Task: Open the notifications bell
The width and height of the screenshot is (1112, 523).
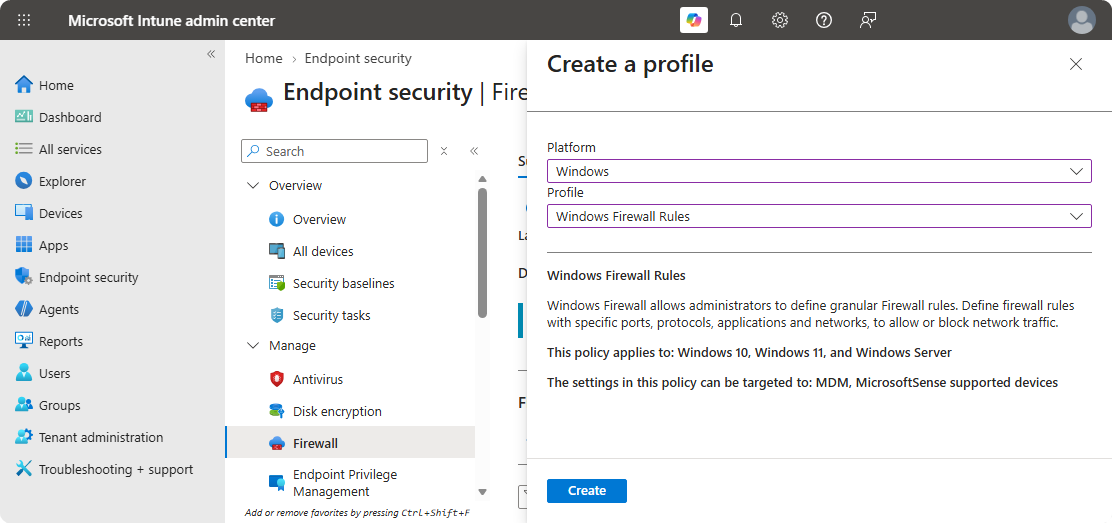Action: click(x=736, y=20)
